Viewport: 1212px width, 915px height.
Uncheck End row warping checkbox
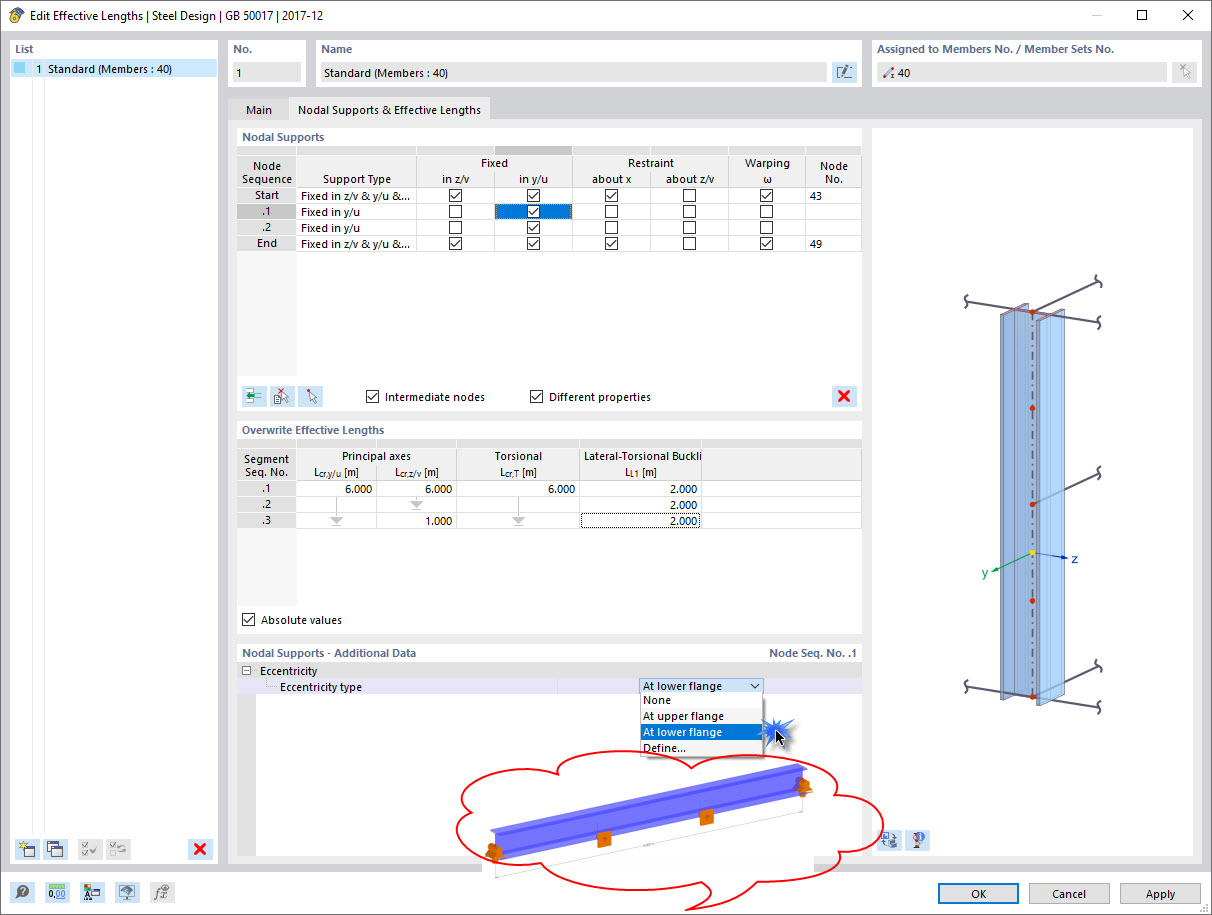pos(766,244)
